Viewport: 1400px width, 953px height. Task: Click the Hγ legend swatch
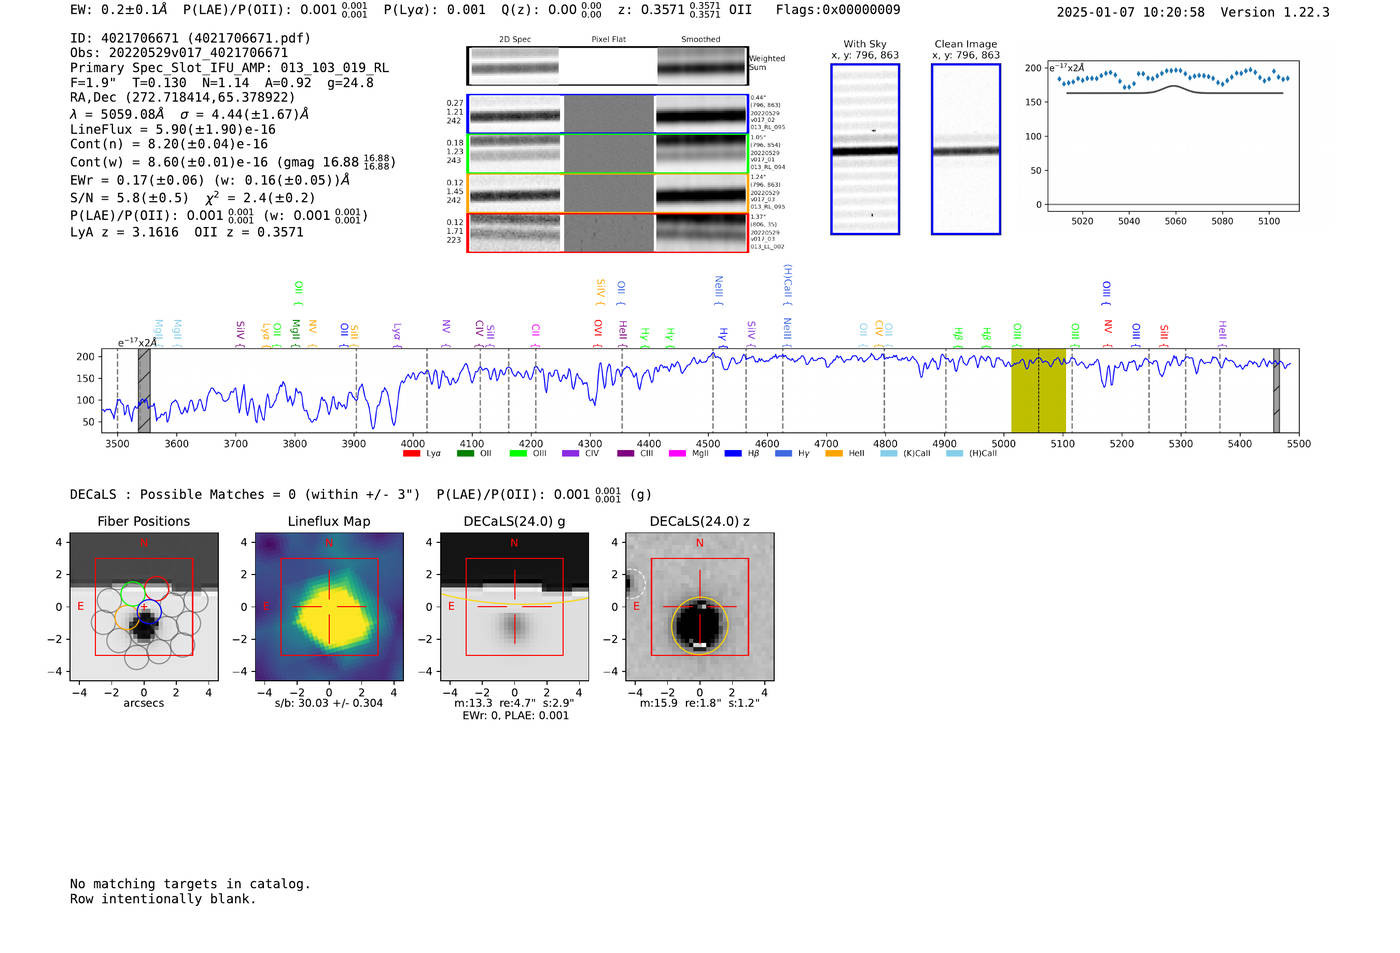click(783, 454)
